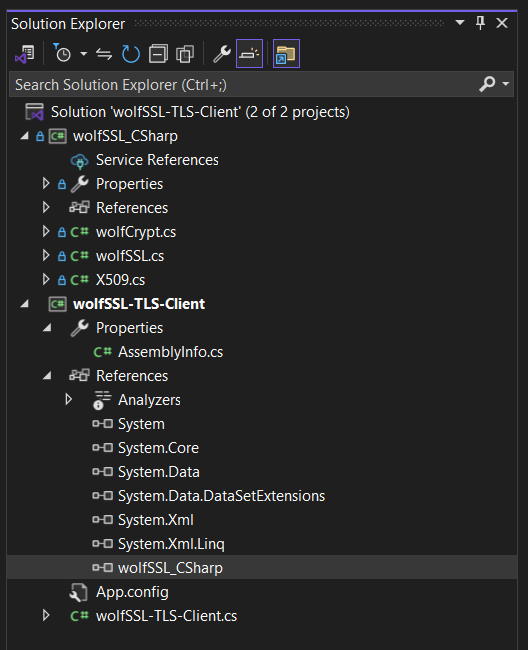Click the solution icon beside Solution node
528x650 pixels.
[34, 112]
